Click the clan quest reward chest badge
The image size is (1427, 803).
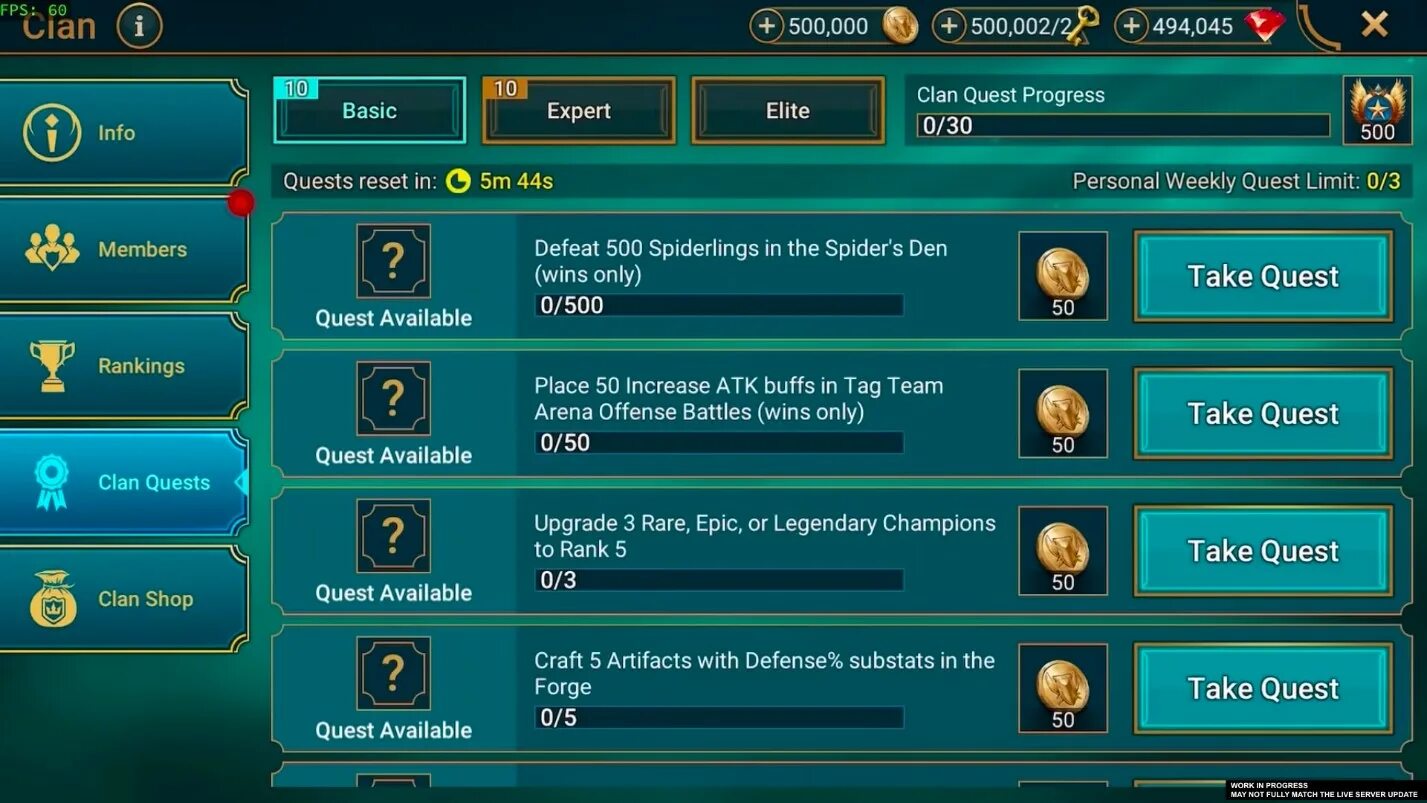tap(1376, 110)
